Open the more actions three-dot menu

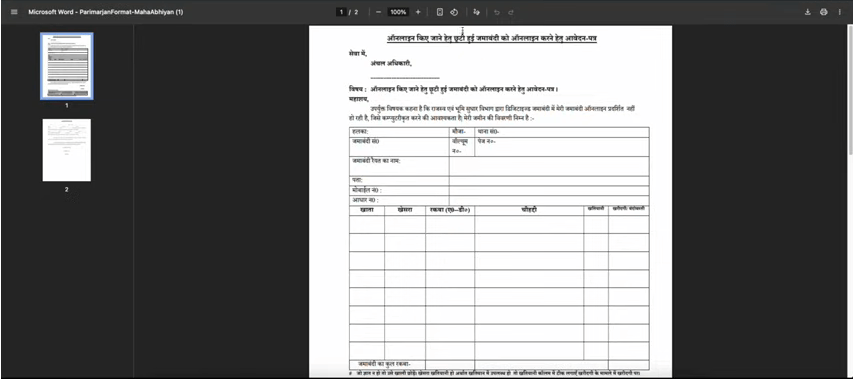point(839,12)
